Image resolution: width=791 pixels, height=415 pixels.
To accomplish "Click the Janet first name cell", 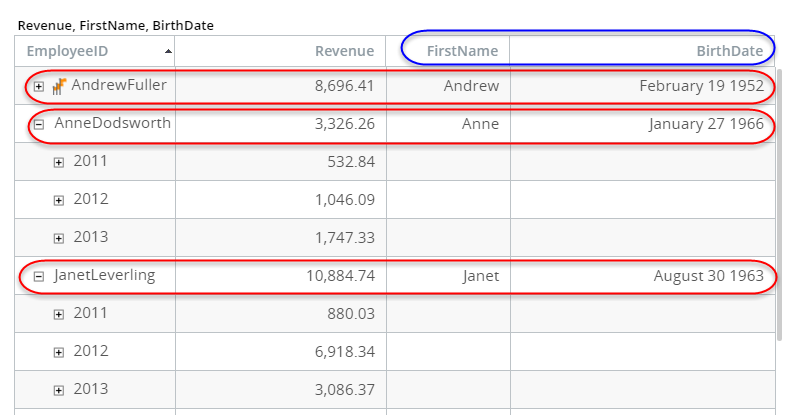I will [480, 276].
